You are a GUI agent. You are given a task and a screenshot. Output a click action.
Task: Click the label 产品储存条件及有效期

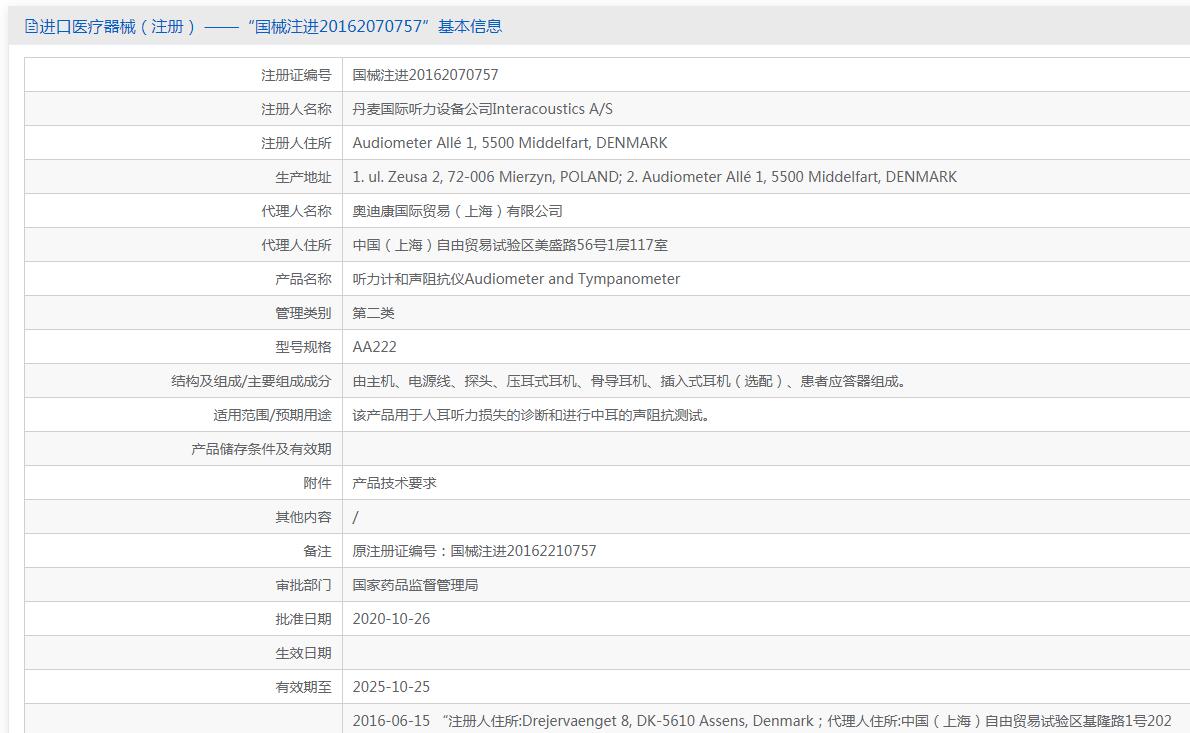point(261,449)
